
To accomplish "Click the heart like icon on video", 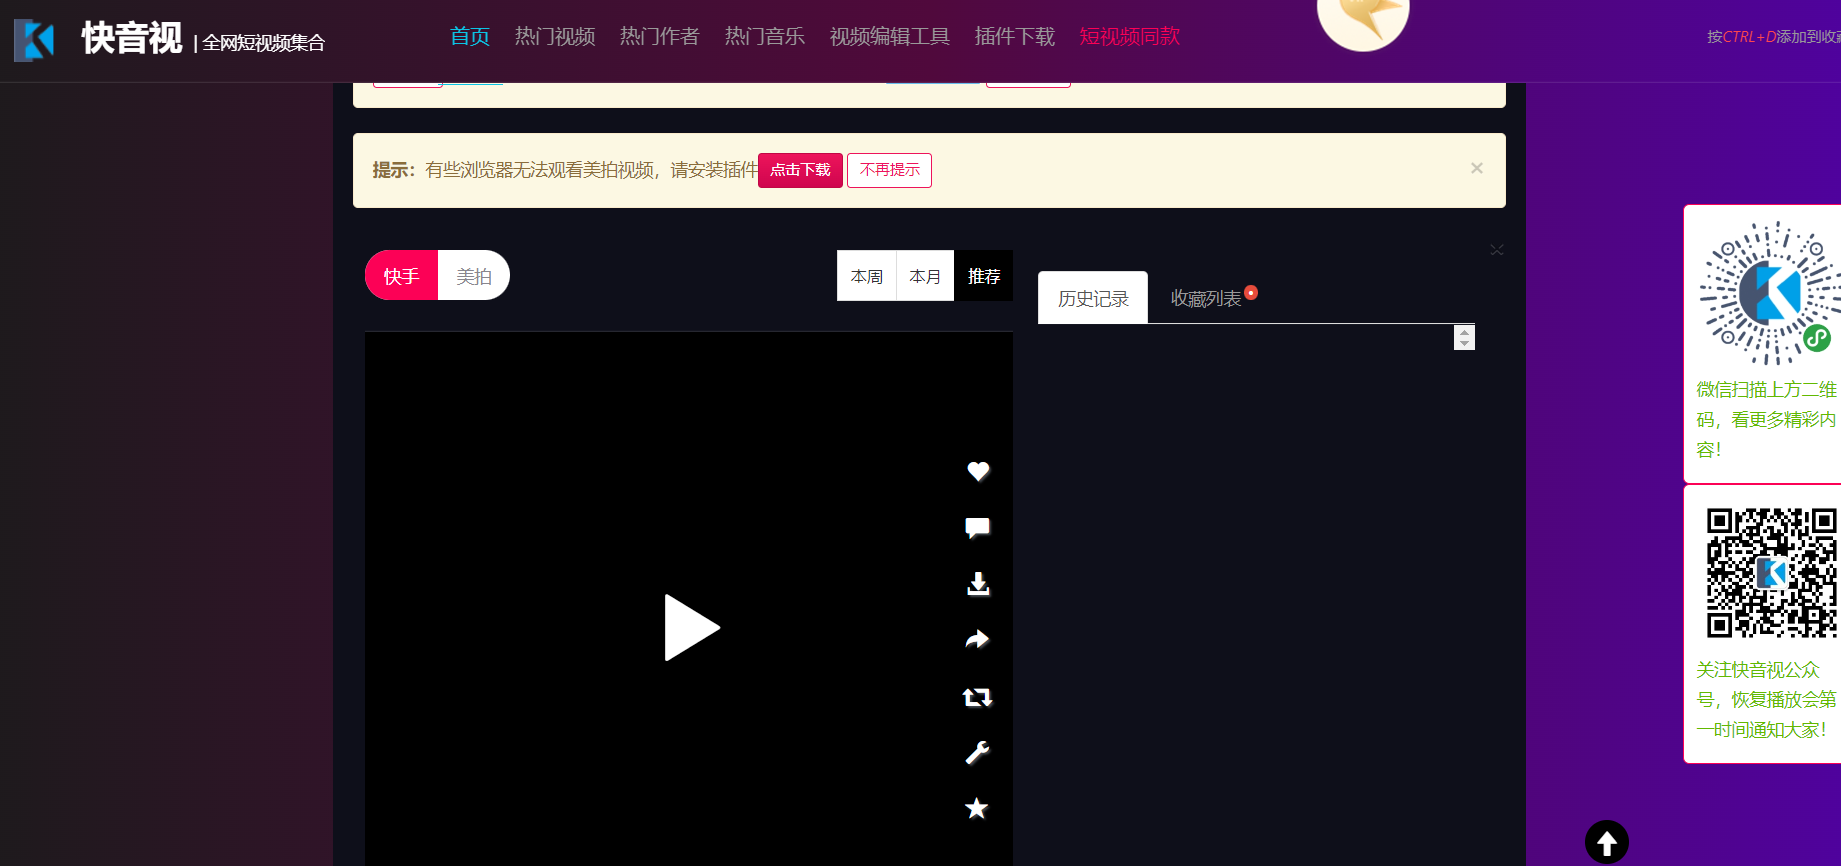I will coord(978,471).
